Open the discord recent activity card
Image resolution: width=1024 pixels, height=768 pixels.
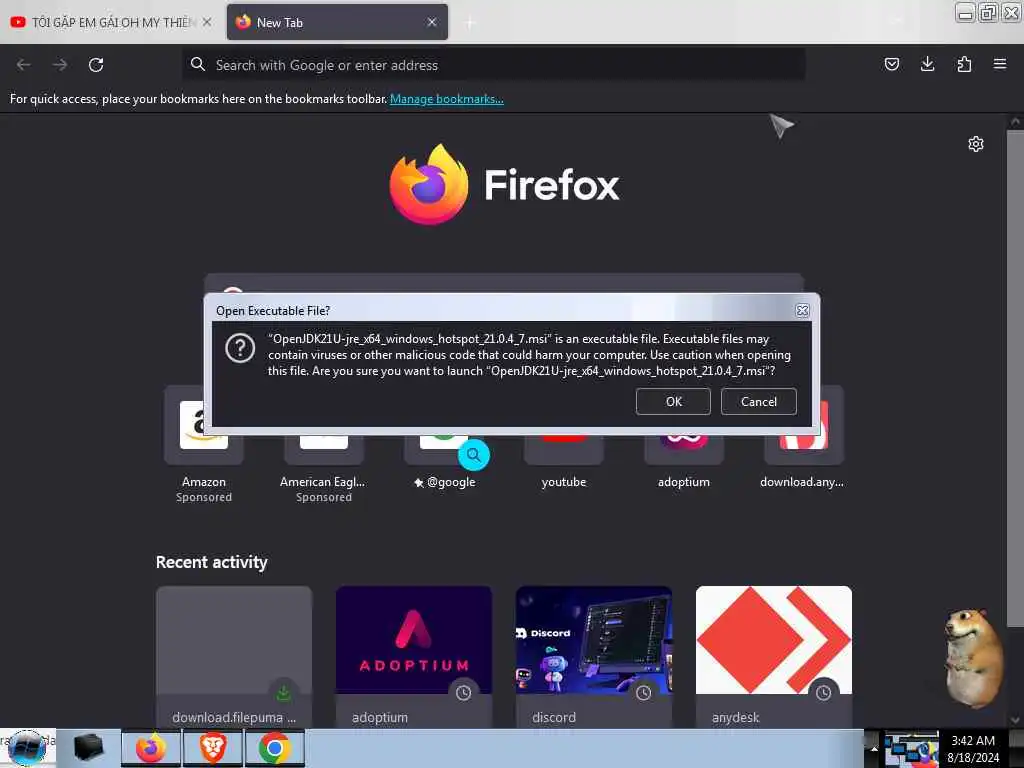(594, 657)
